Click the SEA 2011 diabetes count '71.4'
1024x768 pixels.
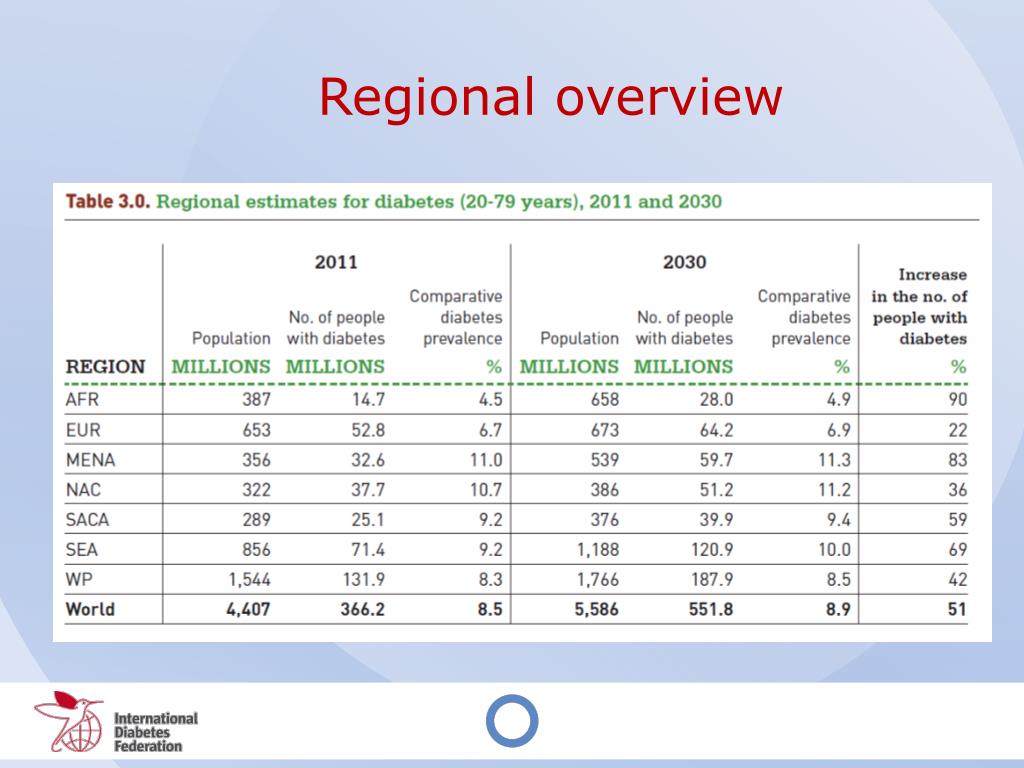tap(368, 550)
